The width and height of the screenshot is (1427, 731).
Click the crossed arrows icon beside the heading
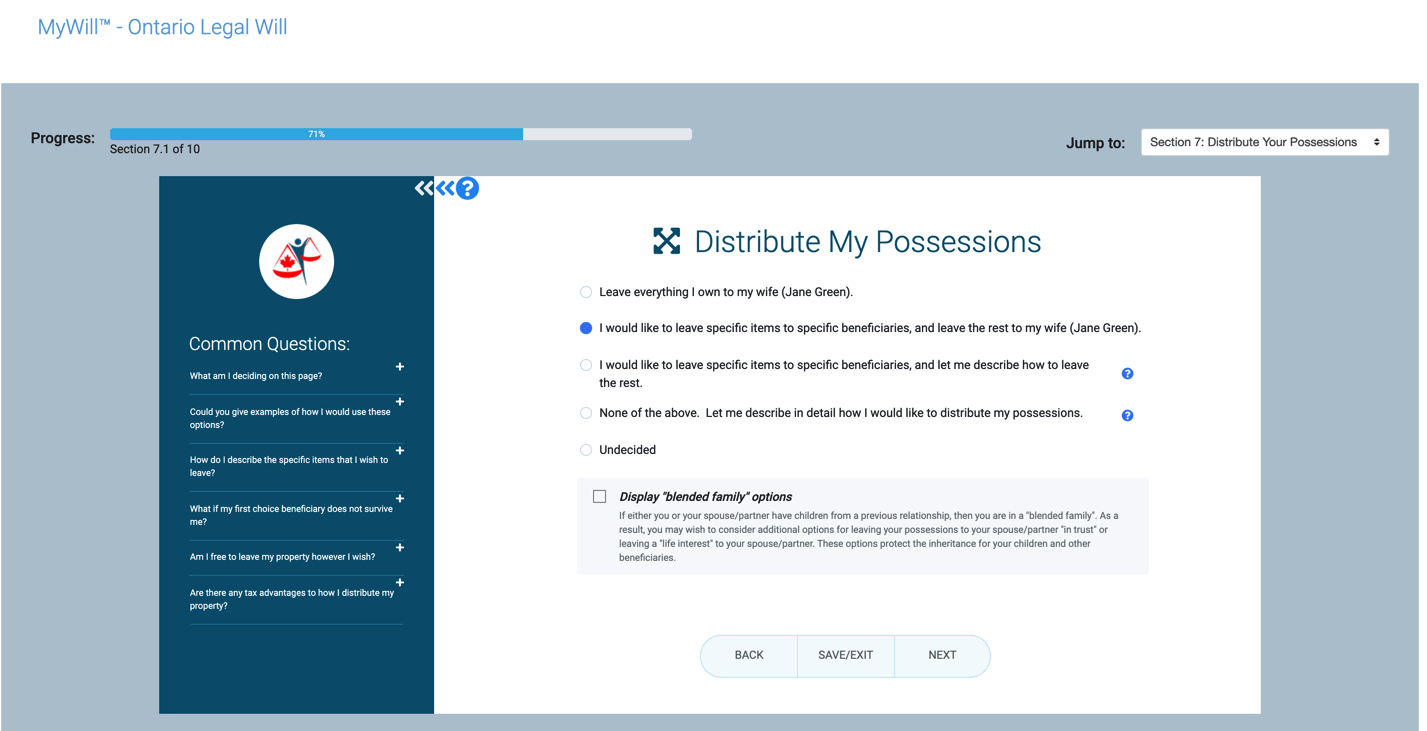click(x=667, y=241)
